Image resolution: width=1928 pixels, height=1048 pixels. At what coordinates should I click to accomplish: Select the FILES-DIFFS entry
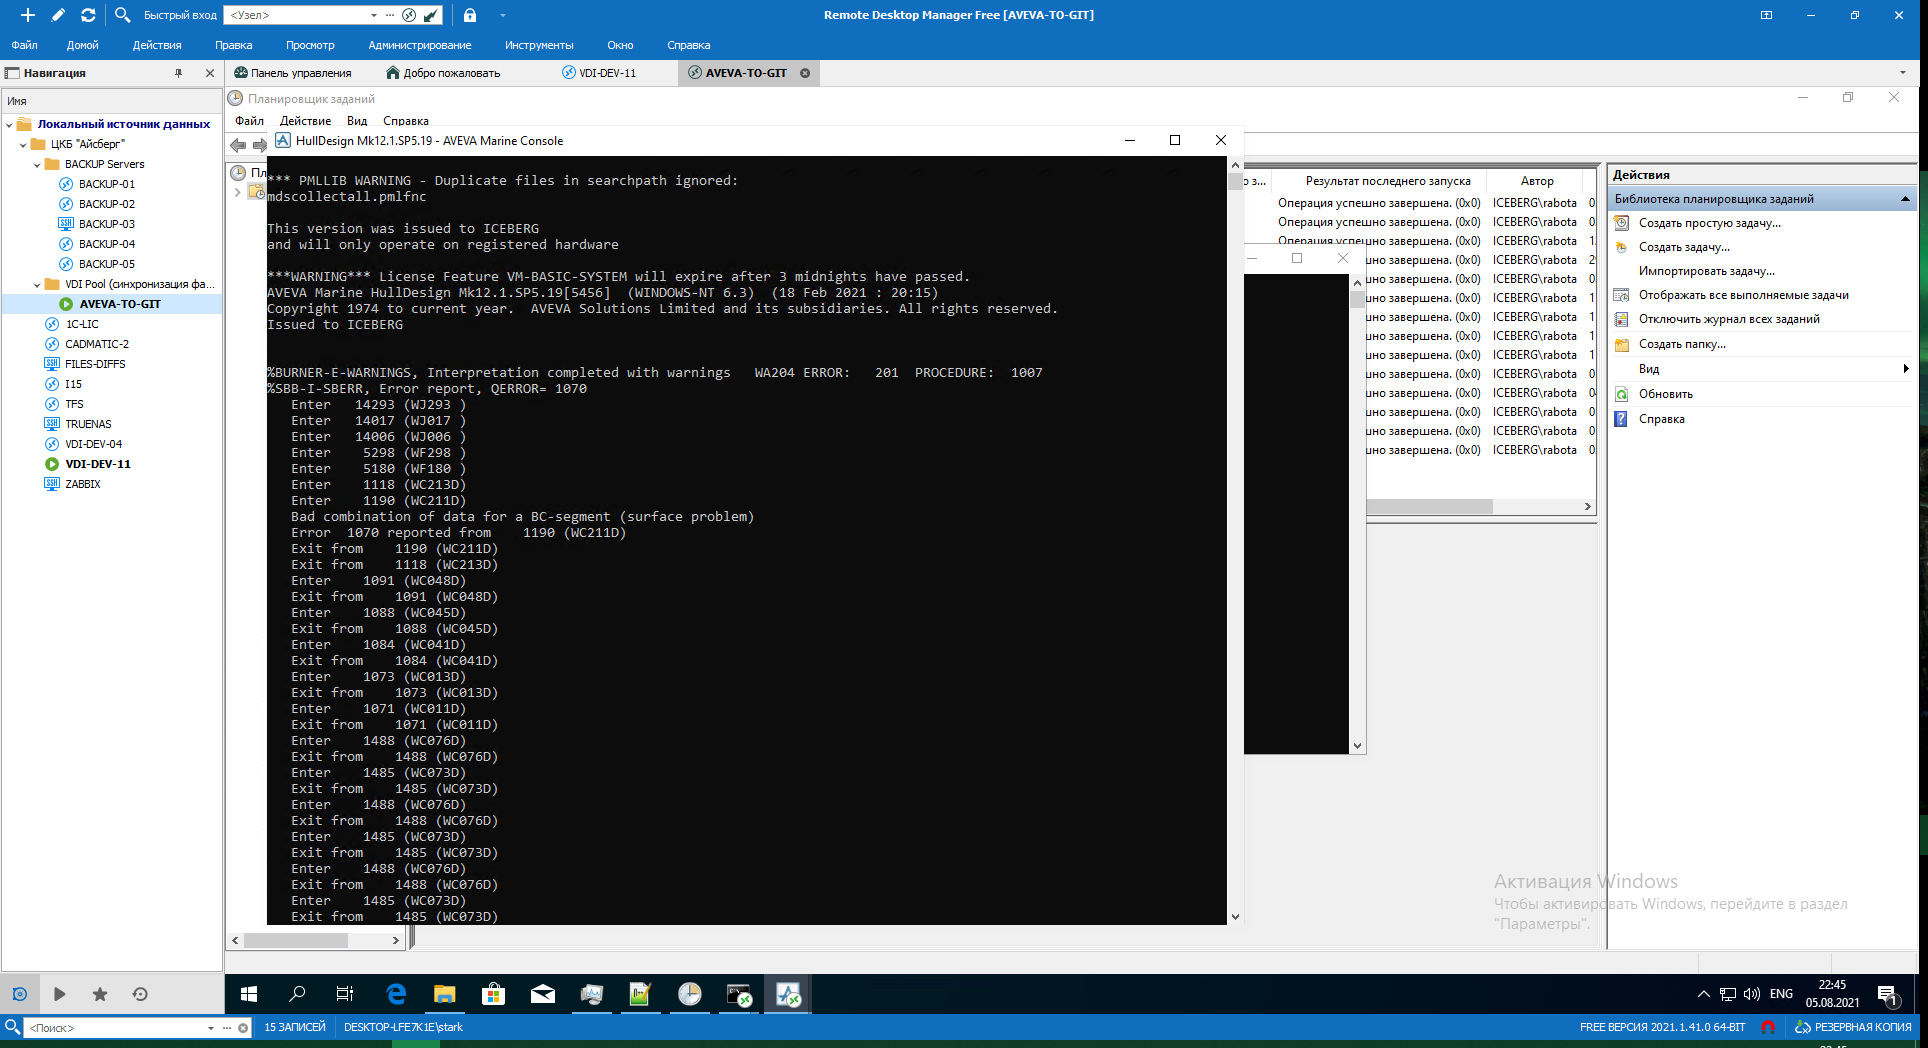95,364
